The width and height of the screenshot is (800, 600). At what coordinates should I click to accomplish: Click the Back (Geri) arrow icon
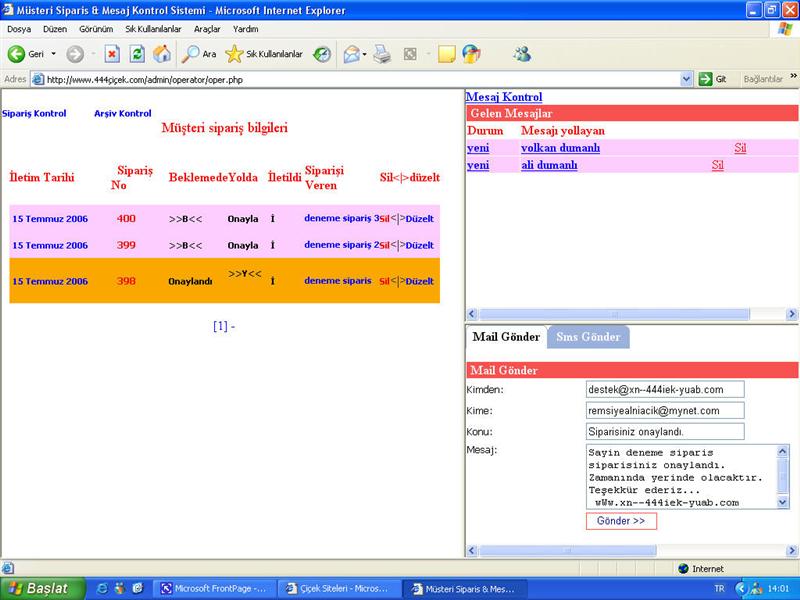16,54
